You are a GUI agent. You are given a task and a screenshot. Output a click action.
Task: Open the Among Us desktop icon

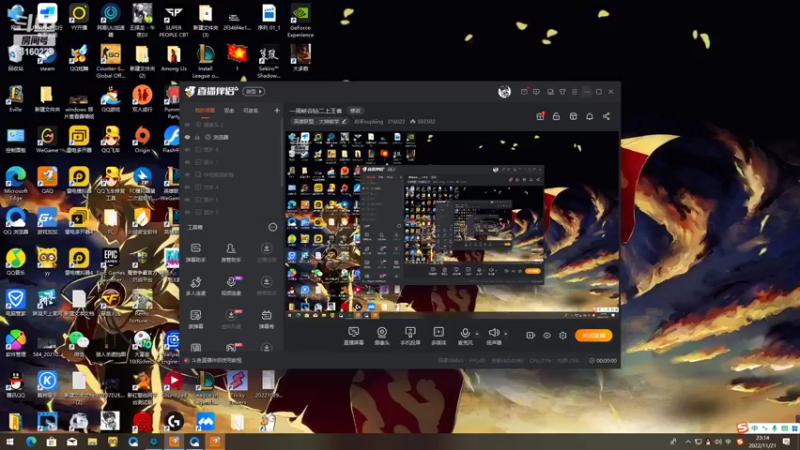173,59
